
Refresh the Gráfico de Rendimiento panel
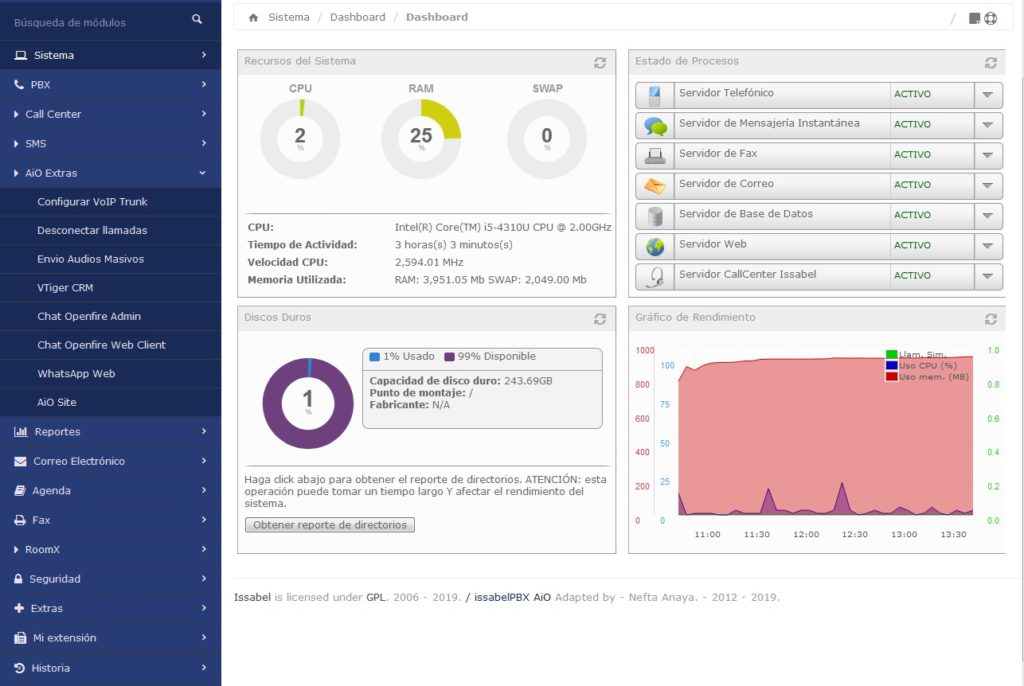(x=991, y=318)
